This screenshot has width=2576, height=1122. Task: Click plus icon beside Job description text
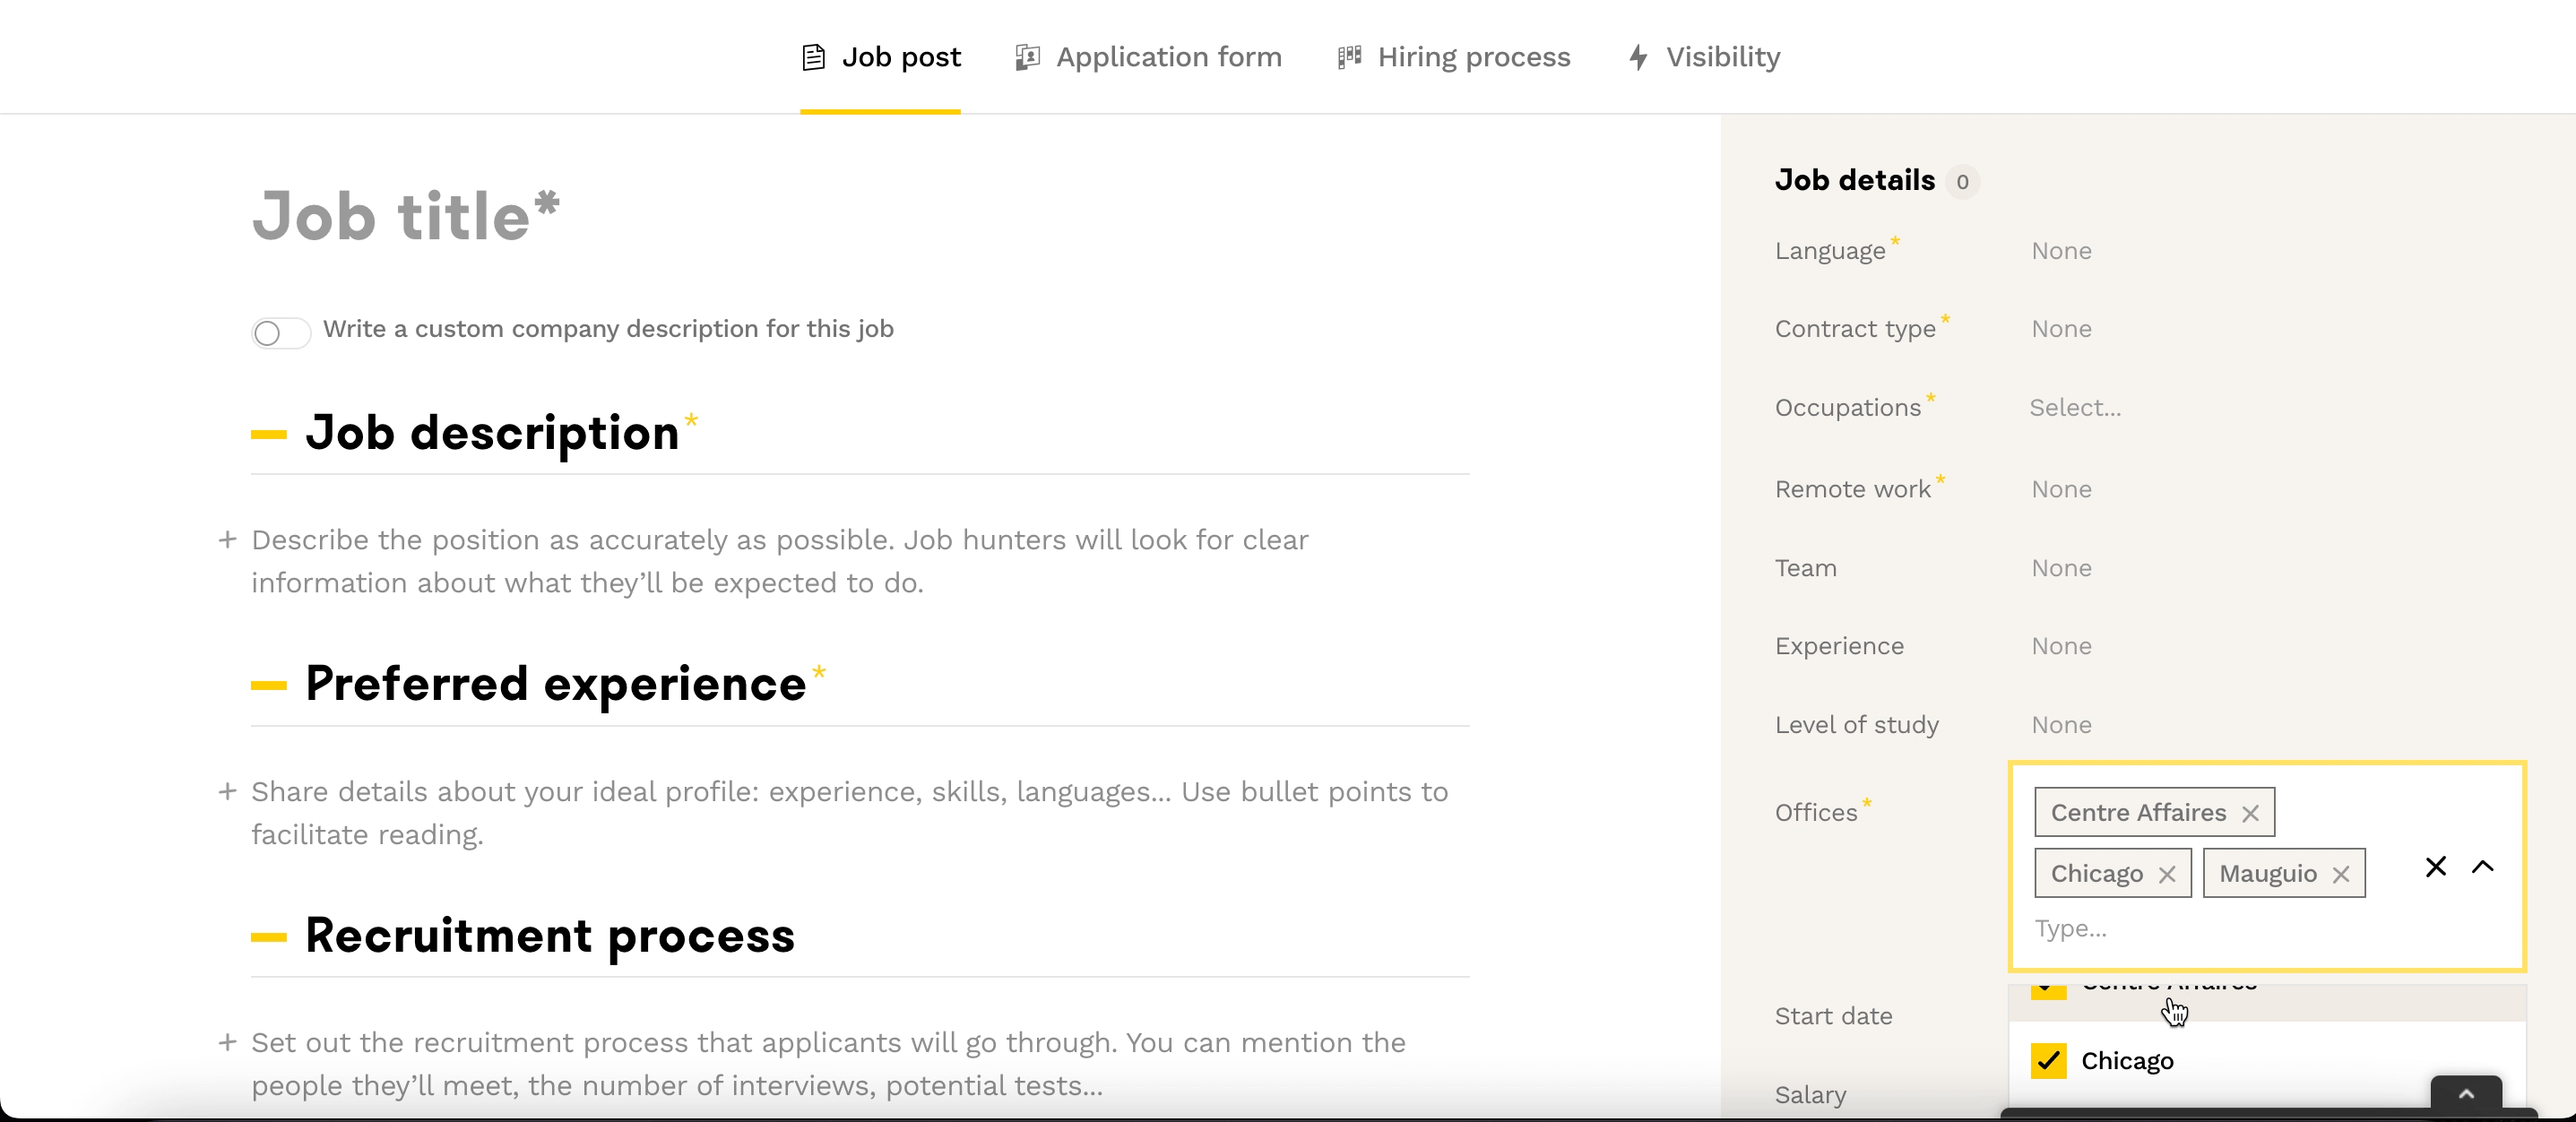(x=227, y=540)
